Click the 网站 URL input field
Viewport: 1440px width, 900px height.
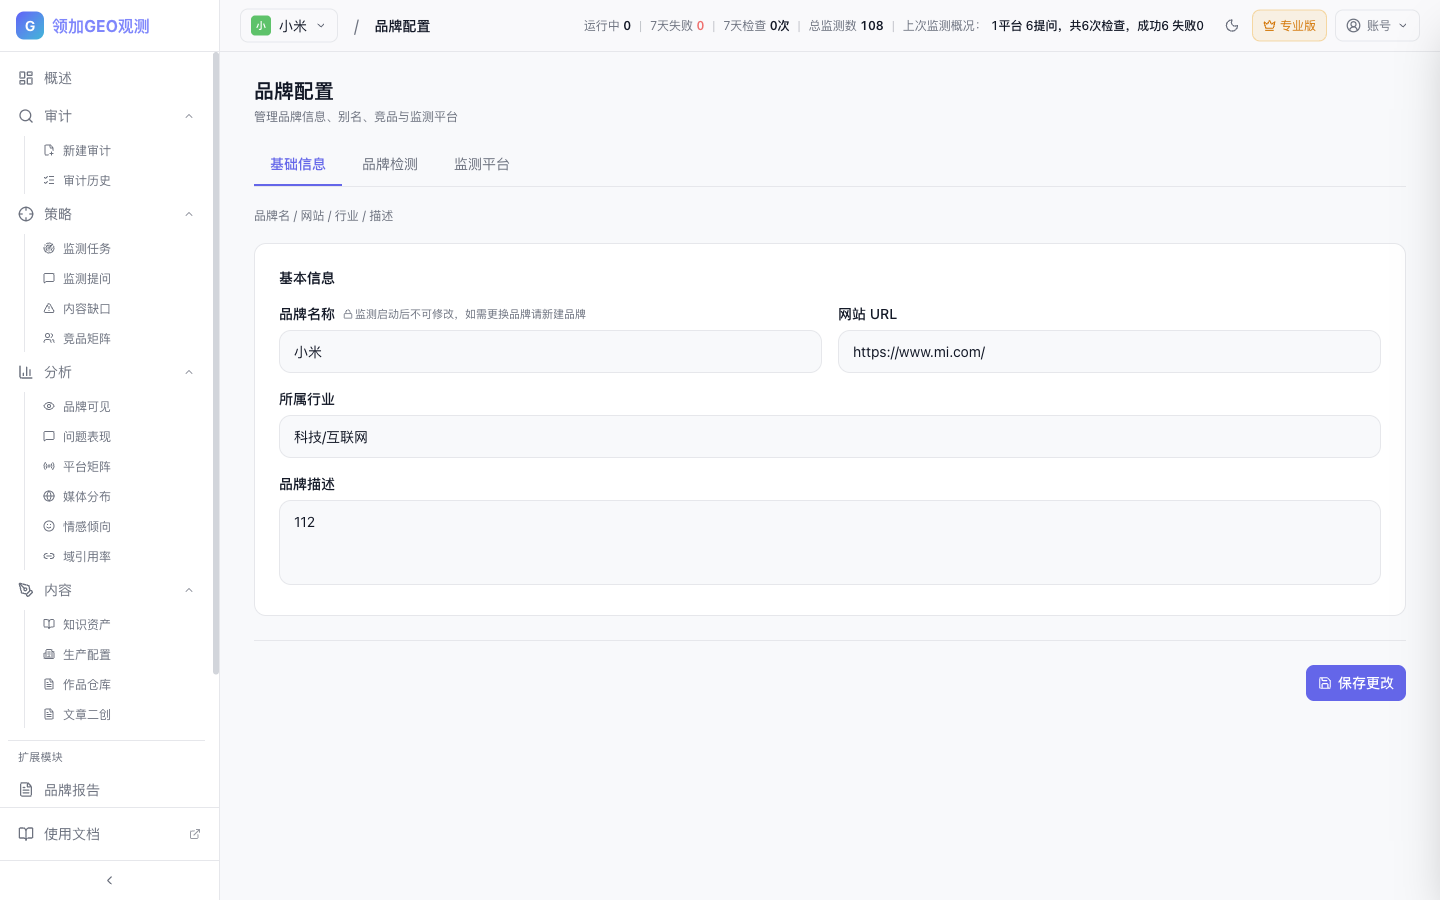pyautogui.click(x=1109, y=352)
